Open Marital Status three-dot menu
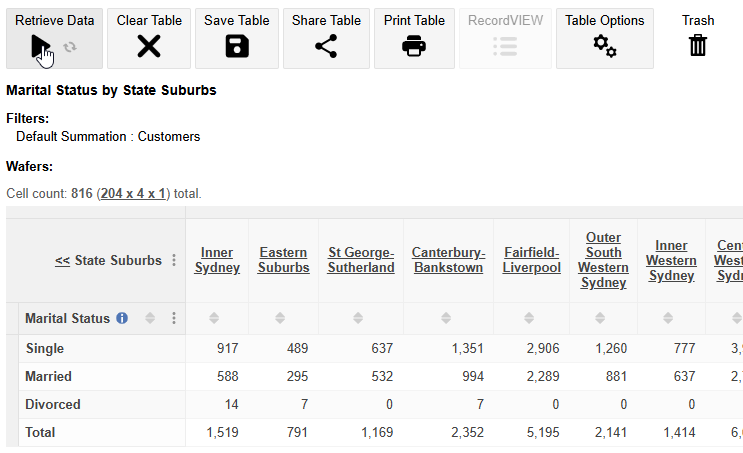 pos(174,318)
